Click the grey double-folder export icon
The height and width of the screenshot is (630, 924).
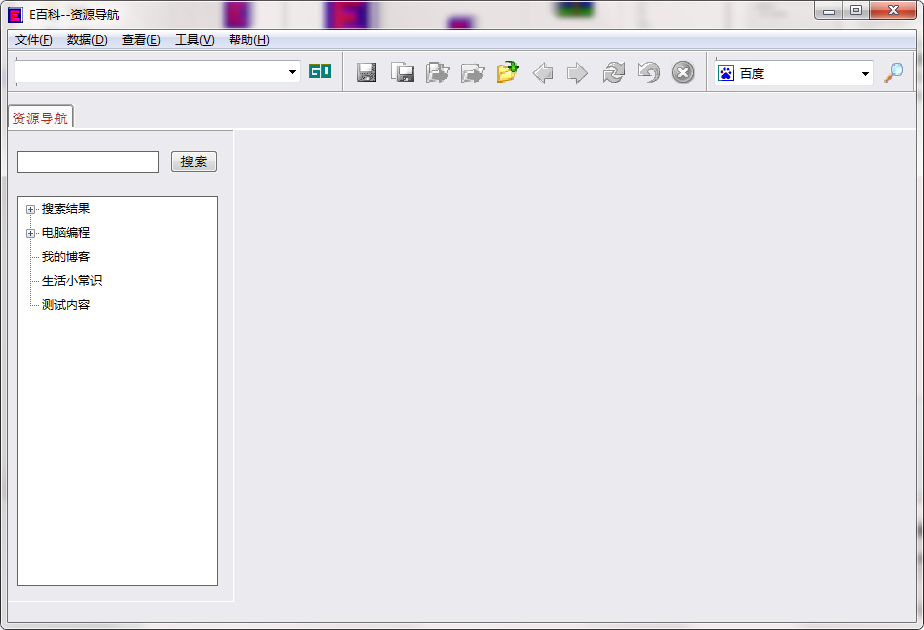pos(437,72)
